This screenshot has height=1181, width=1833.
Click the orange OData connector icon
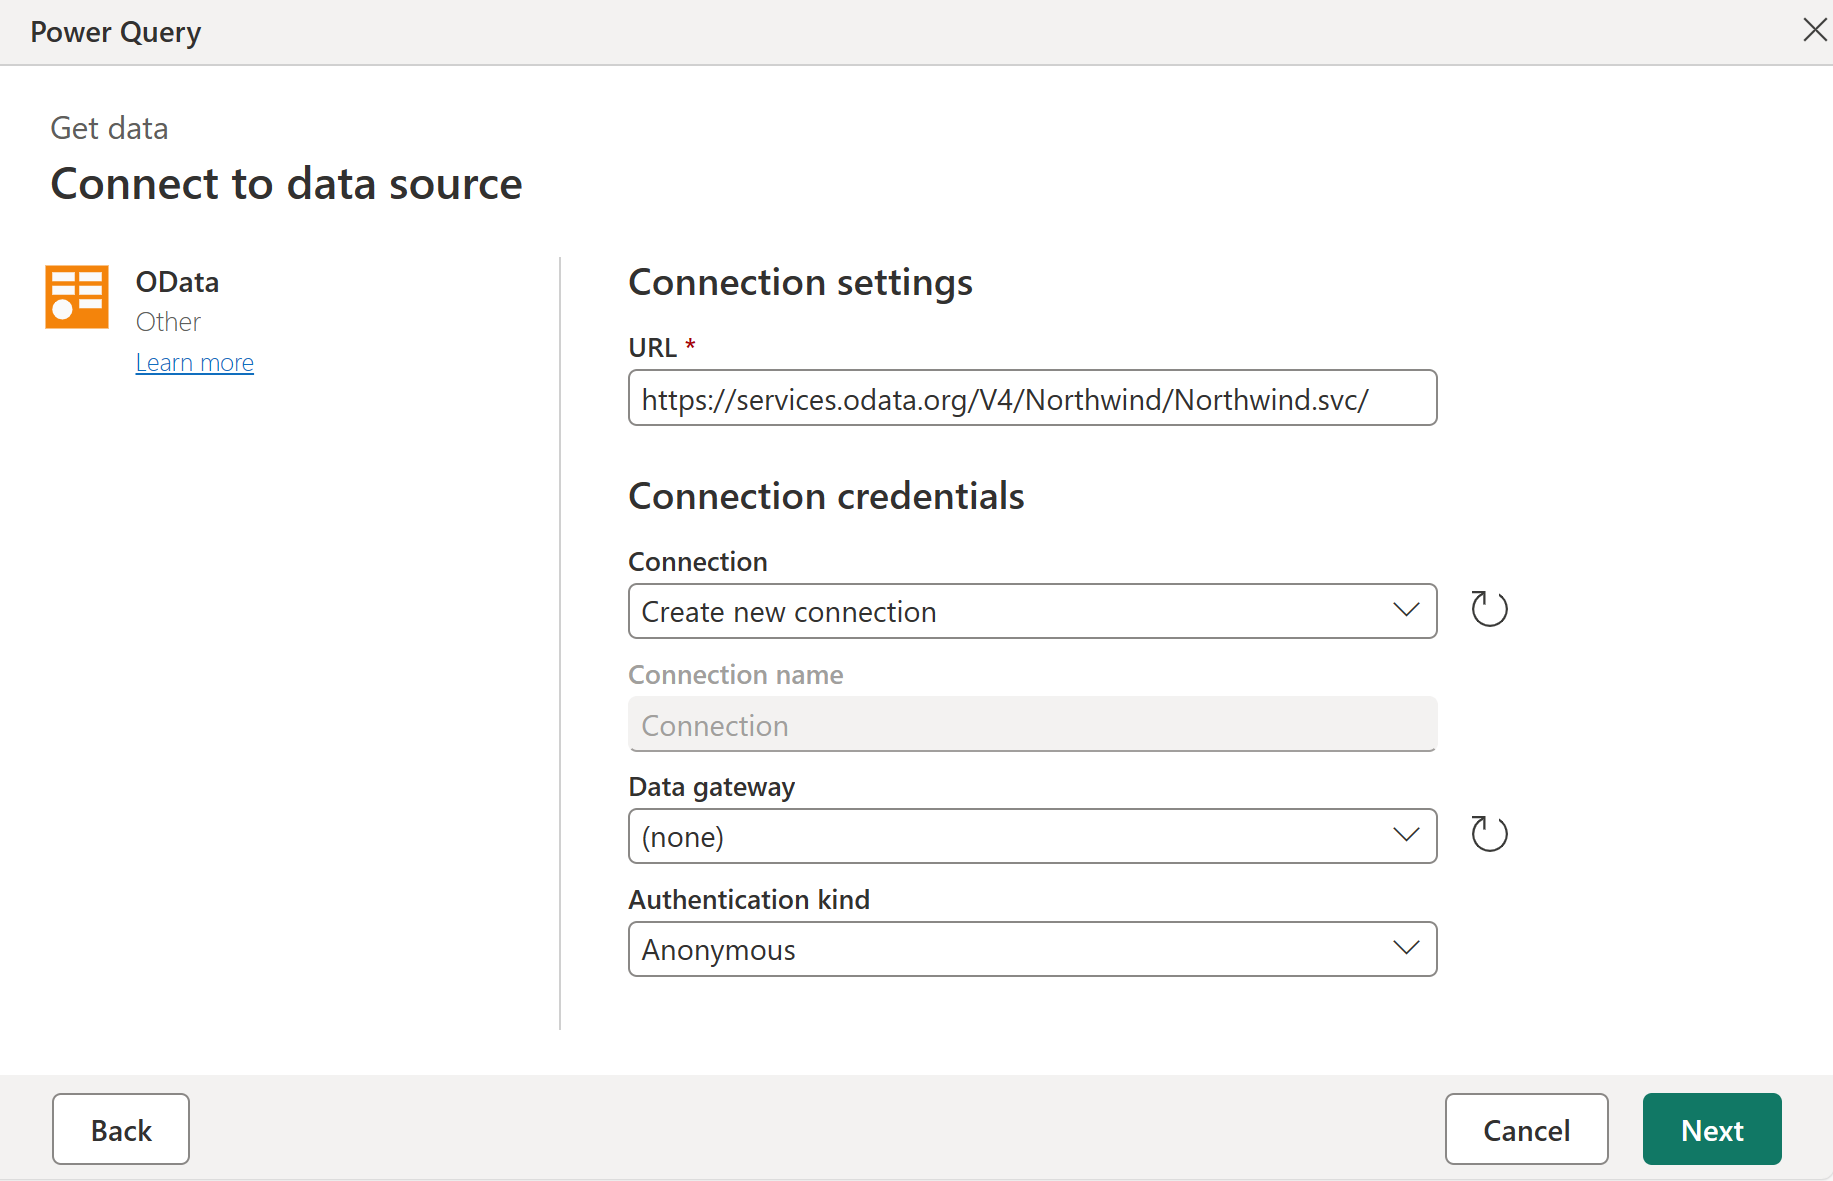(77, 297)
